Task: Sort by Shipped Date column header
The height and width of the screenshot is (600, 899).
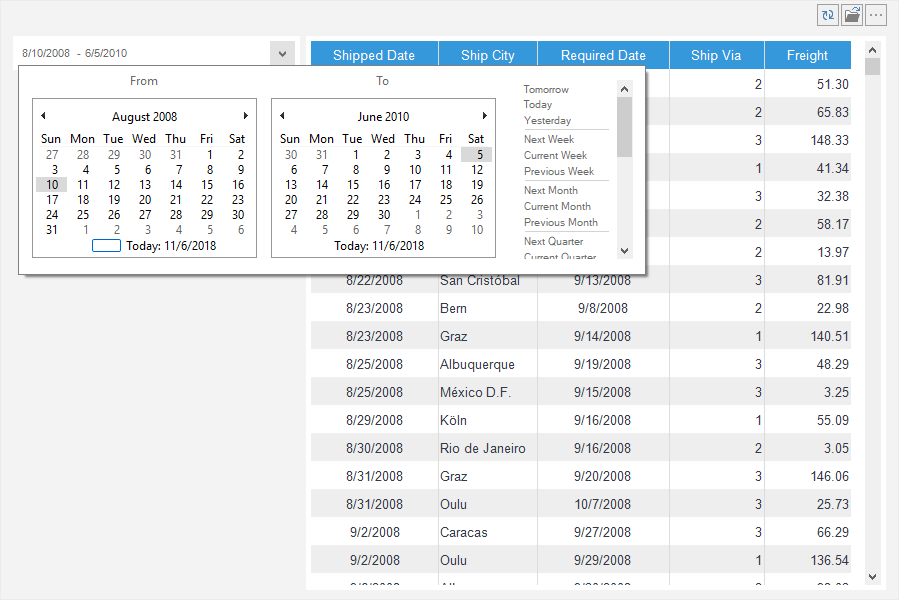Action: coord(373,55)
